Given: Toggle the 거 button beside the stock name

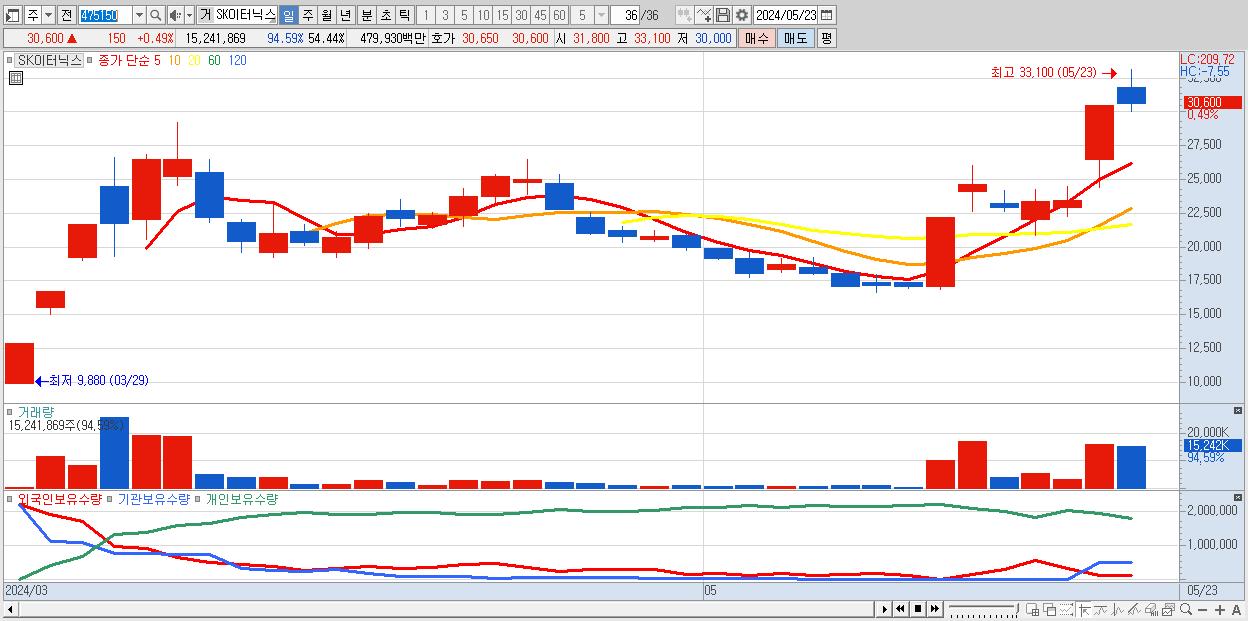Looking at the screenshot, I should click(205, 15).
